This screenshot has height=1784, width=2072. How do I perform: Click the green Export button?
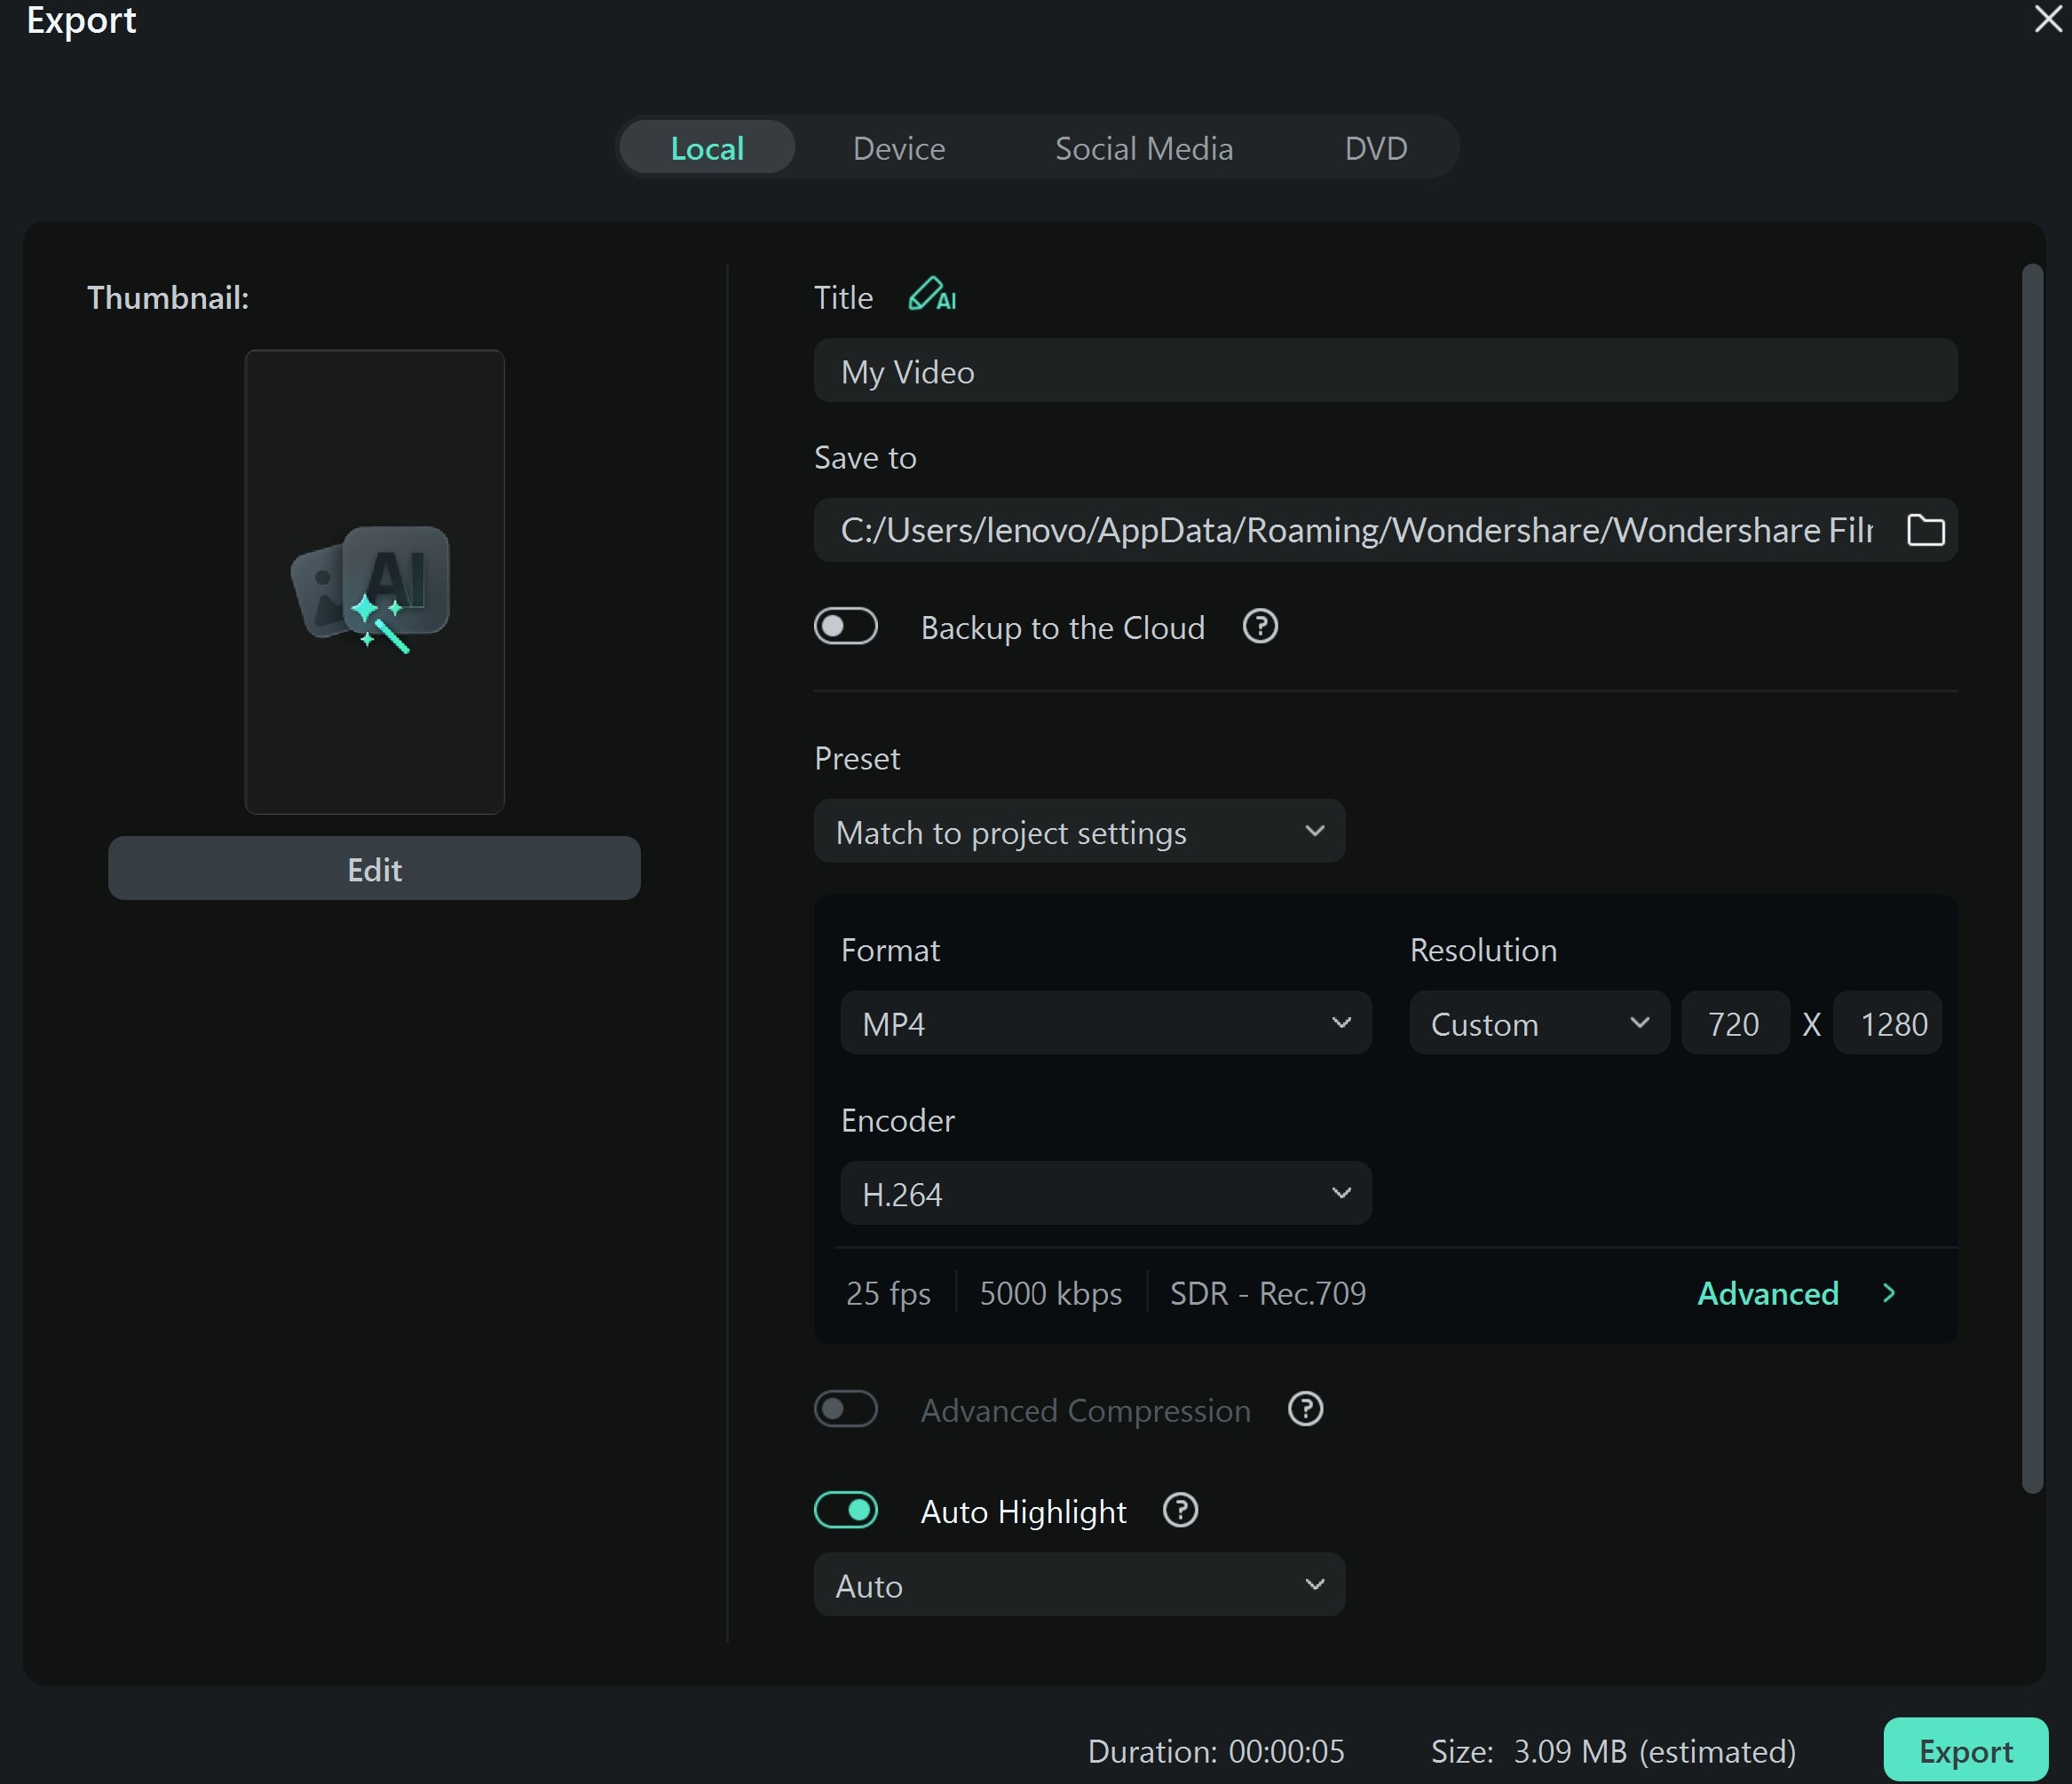point(1965,1751)
